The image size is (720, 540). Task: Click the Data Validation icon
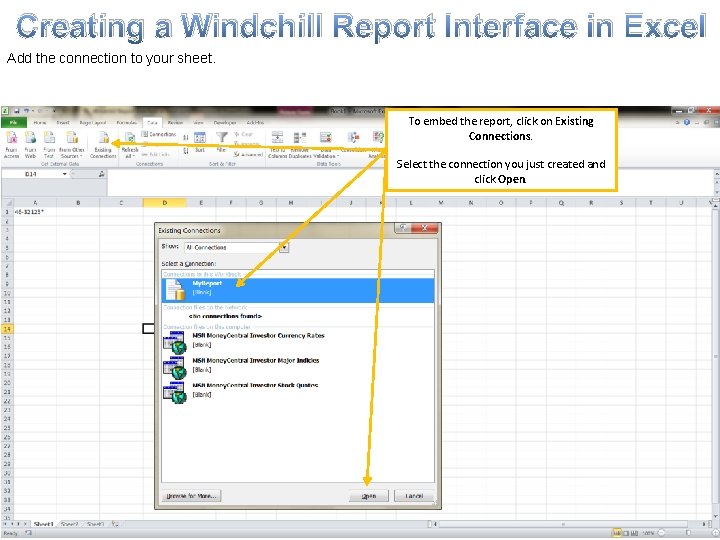(326, 144)
